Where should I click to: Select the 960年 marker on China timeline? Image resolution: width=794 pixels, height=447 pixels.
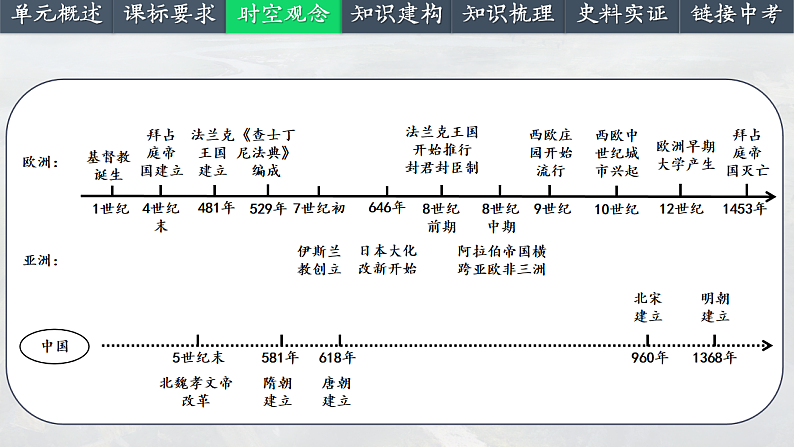pos(650,357)
